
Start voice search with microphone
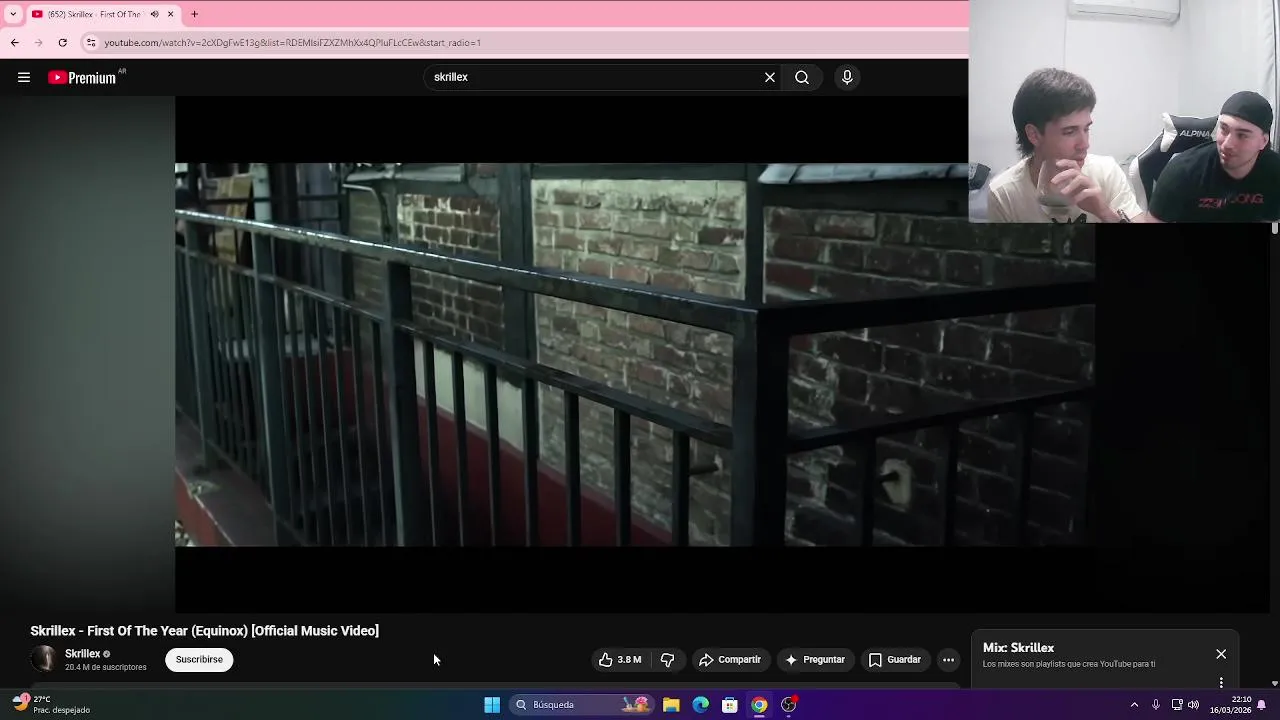click(847, 77)
